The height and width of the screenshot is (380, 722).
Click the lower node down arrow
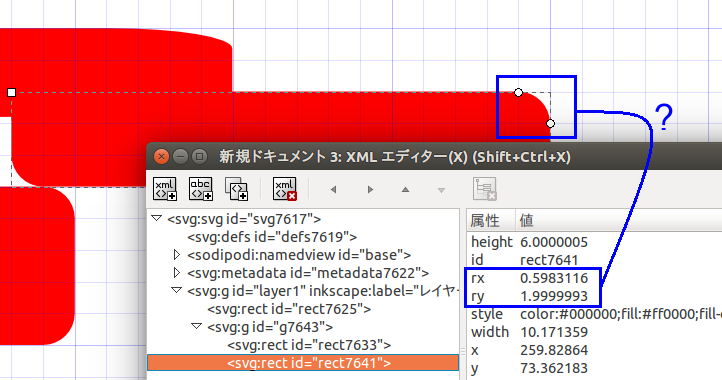click(x=441, y=190)
